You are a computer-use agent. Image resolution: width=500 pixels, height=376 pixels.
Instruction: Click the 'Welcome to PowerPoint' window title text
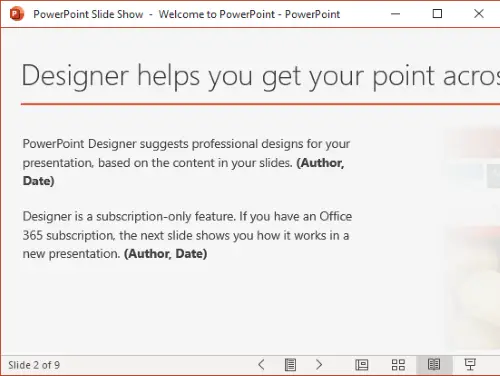click(217, 14)
